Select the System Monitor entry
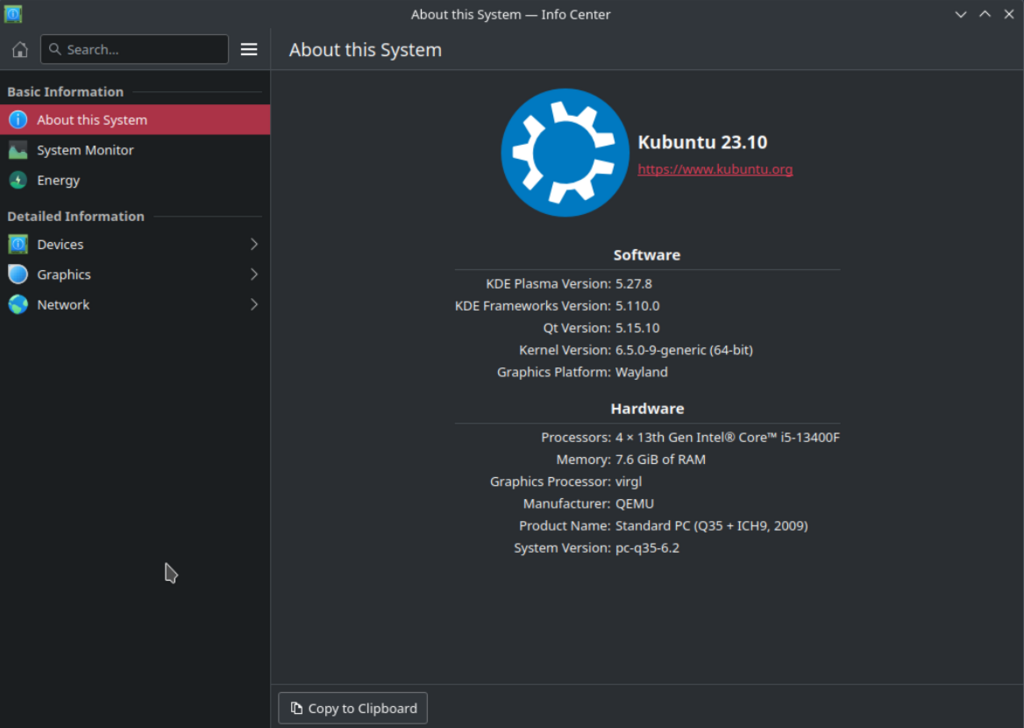 pos(85,150)
